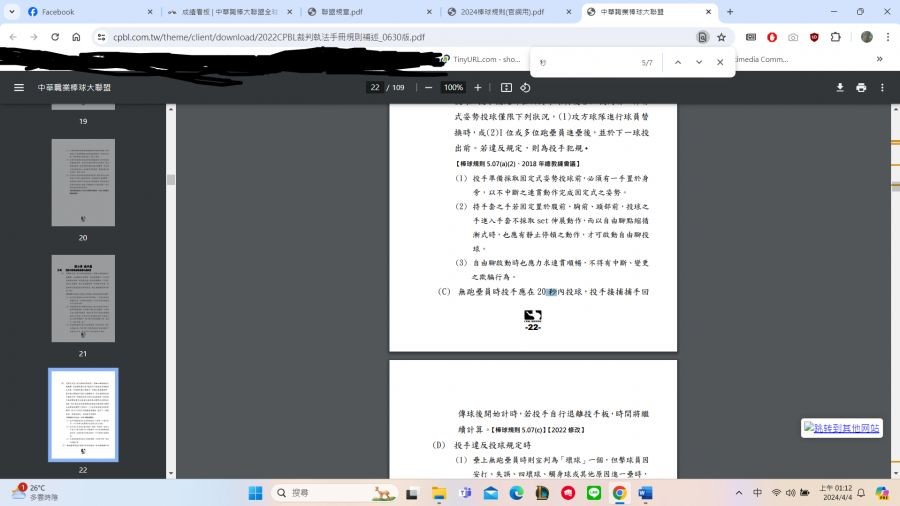Show more bookmarks chevron
900x506 pixels.
879,59
